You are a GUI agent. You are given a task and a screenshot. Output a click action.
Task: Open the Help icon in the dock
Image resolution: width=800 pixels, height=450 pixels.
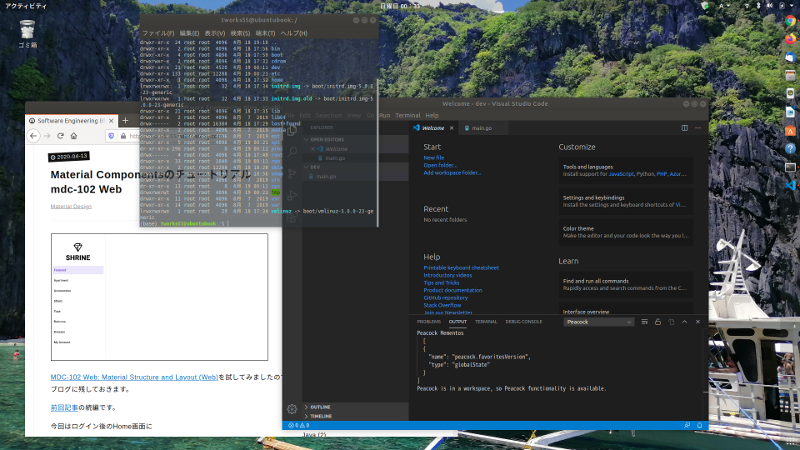790,149
